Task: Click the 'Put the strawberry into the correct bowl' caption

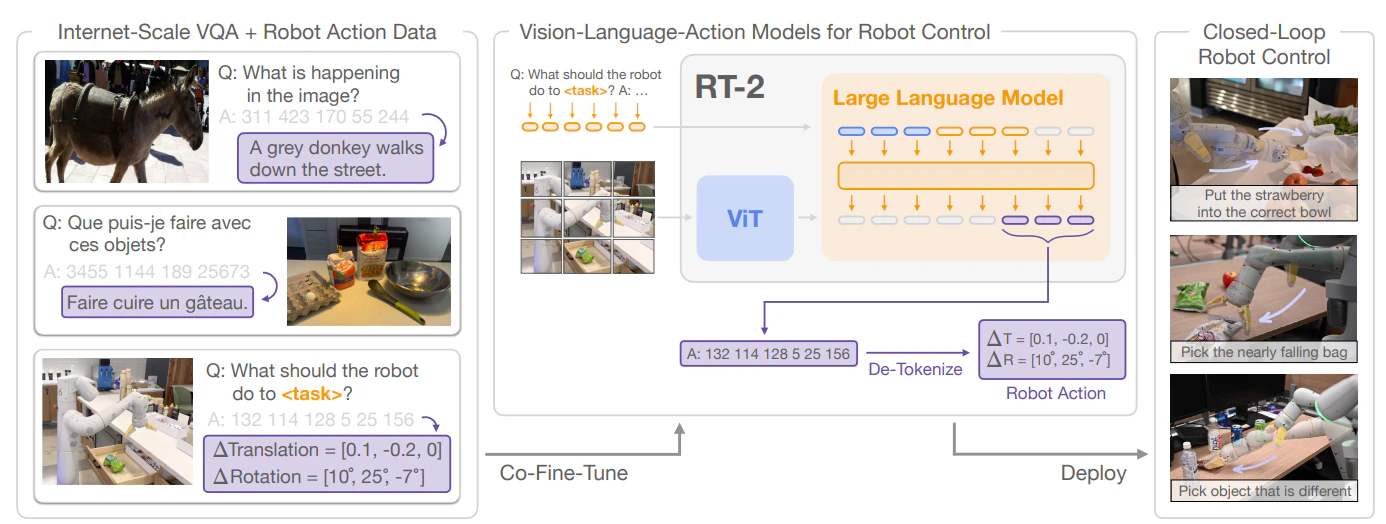Action: [1265, 204]
